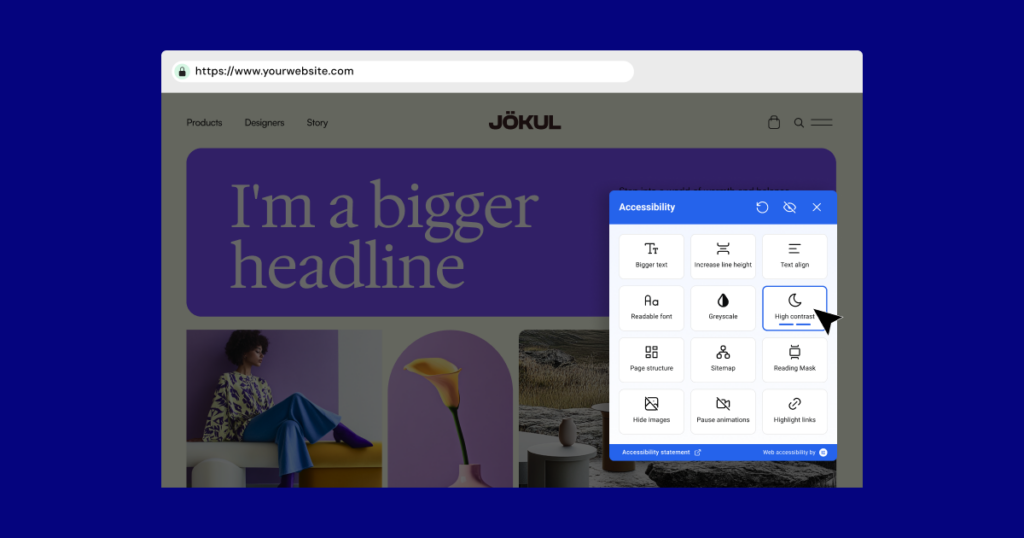
Task: Select the Text align tile
Action: pos(794,256)
